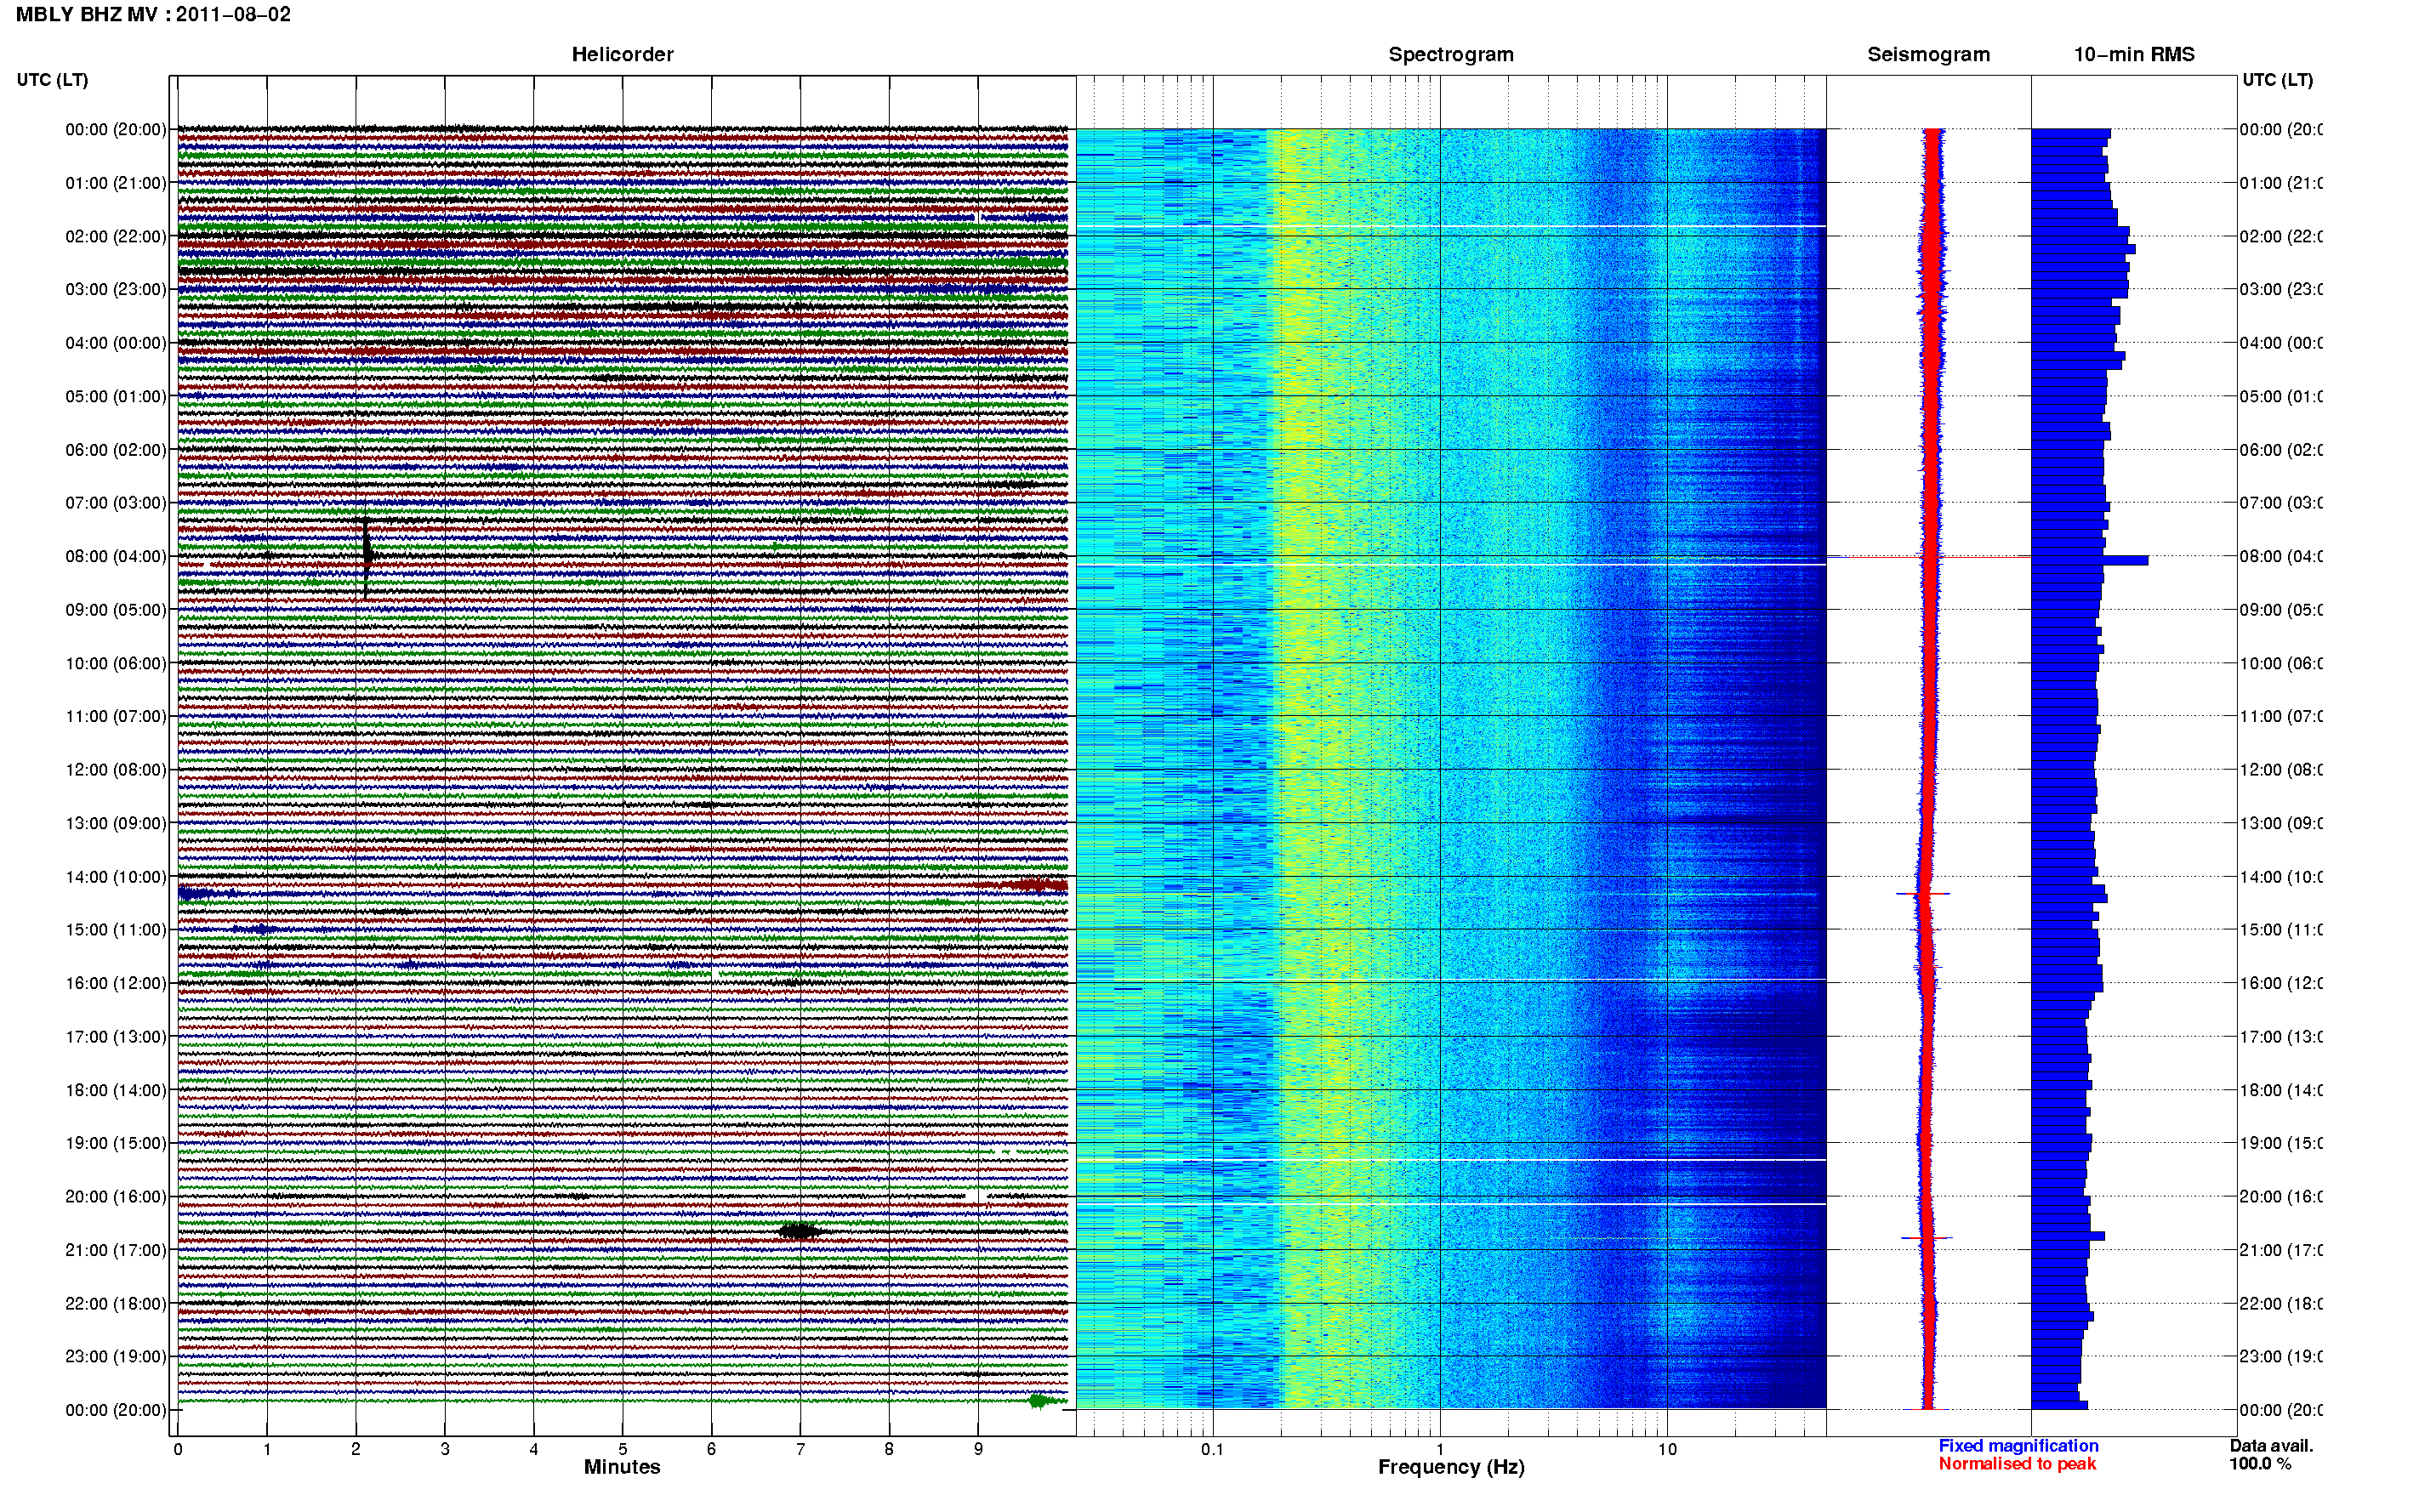This screenshot has width=2419, height=1512.
Task: Click the left 04:00 (00:00) time label
Action: point(116,343)
